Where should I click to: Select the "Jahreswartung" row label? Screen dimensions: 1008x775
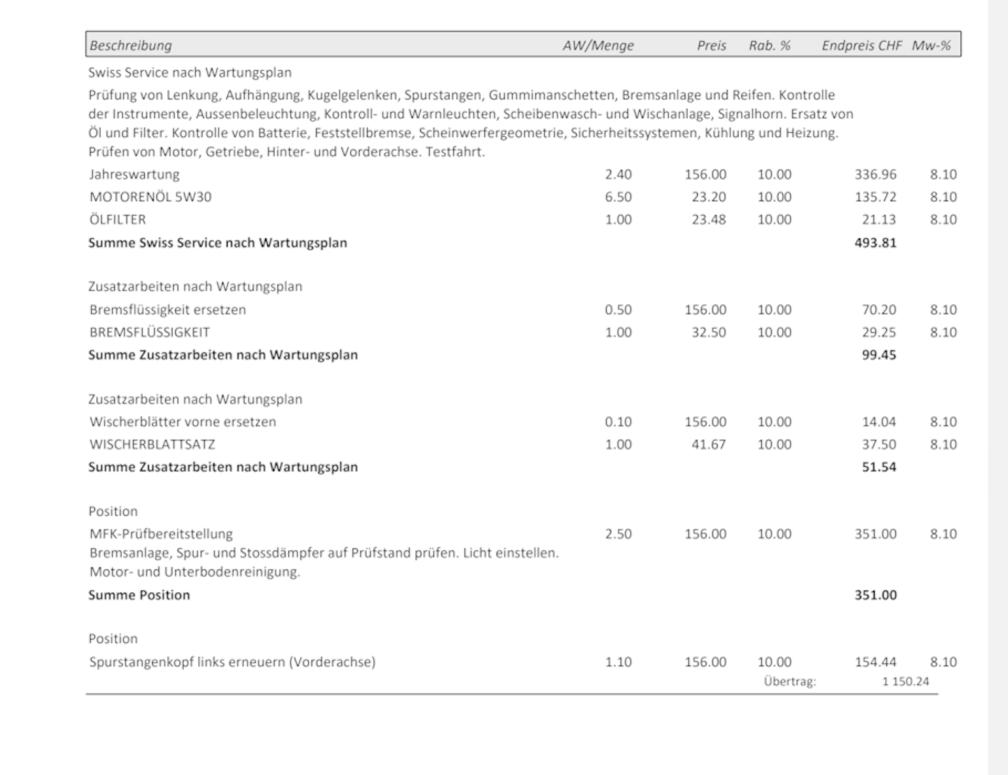pyautogui.click(x=134, y=174)
